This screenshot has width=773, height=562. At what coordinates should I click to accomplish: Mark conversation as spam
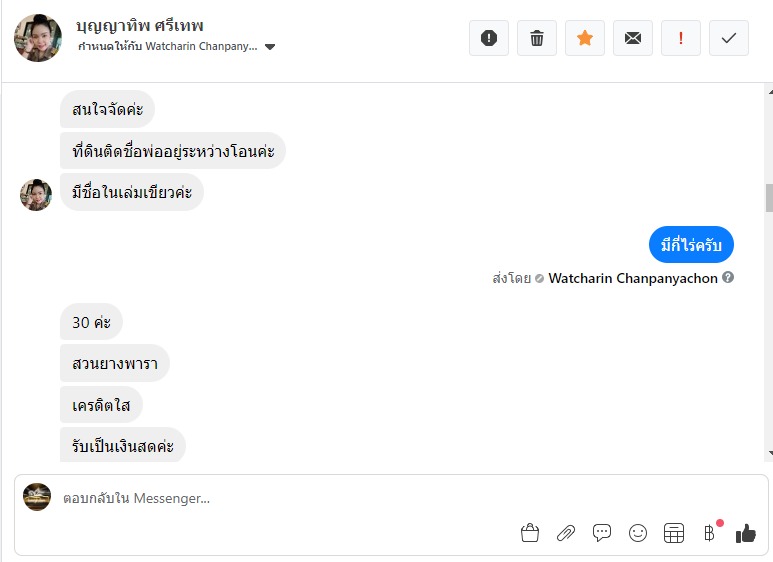tap(489, 38)
